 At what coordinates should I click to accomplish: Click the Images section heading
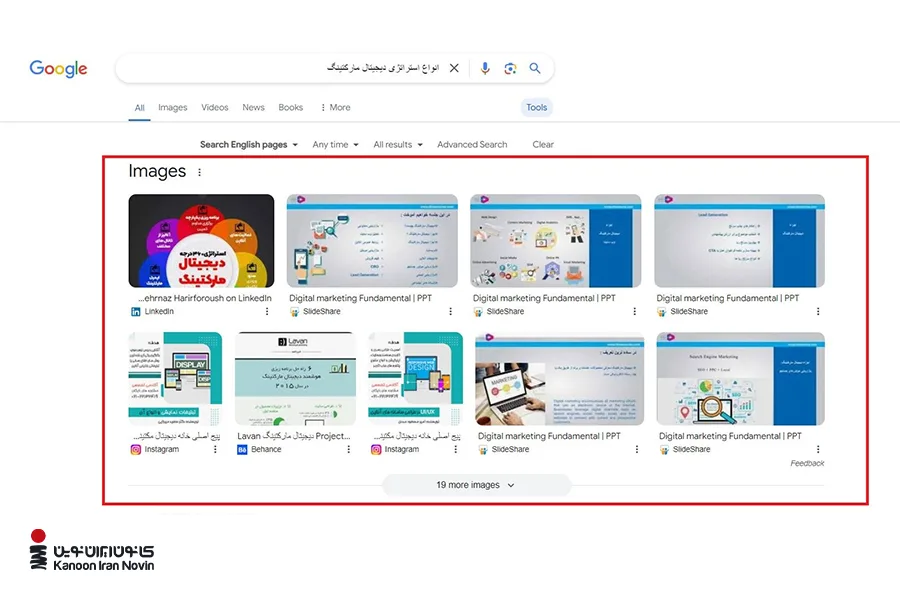point(157,171)
